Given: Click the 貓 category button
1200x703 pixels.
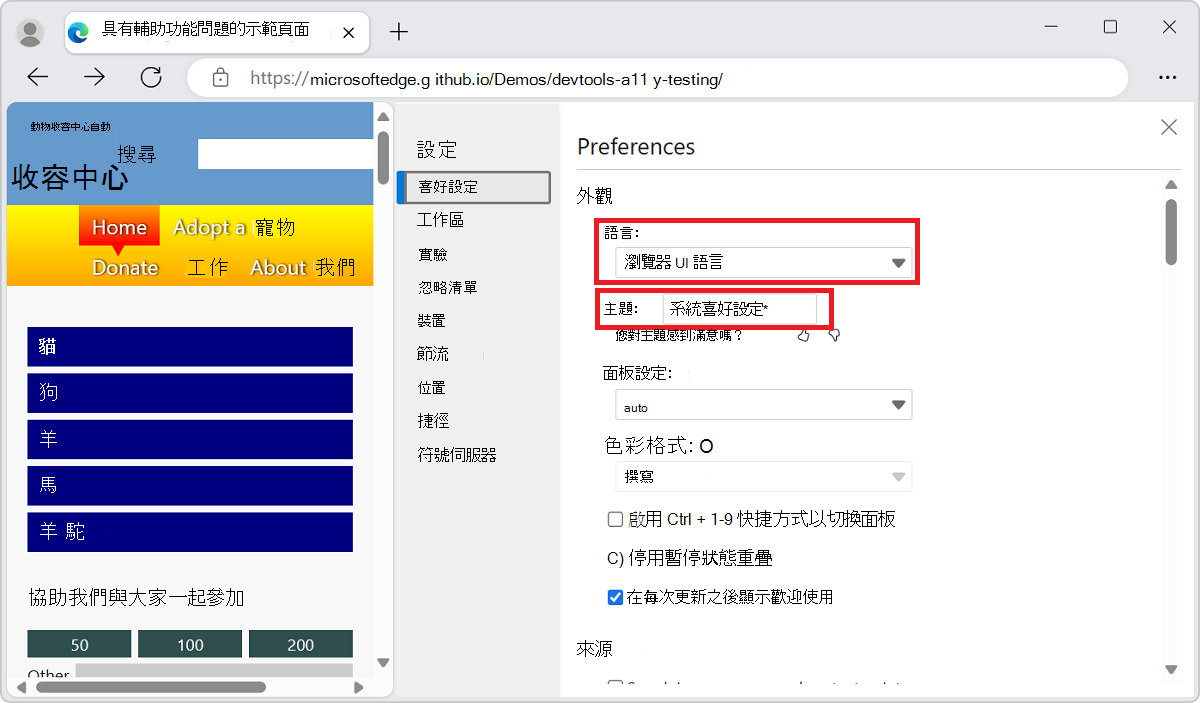Looking at the screenshot, I should (190, 347).
